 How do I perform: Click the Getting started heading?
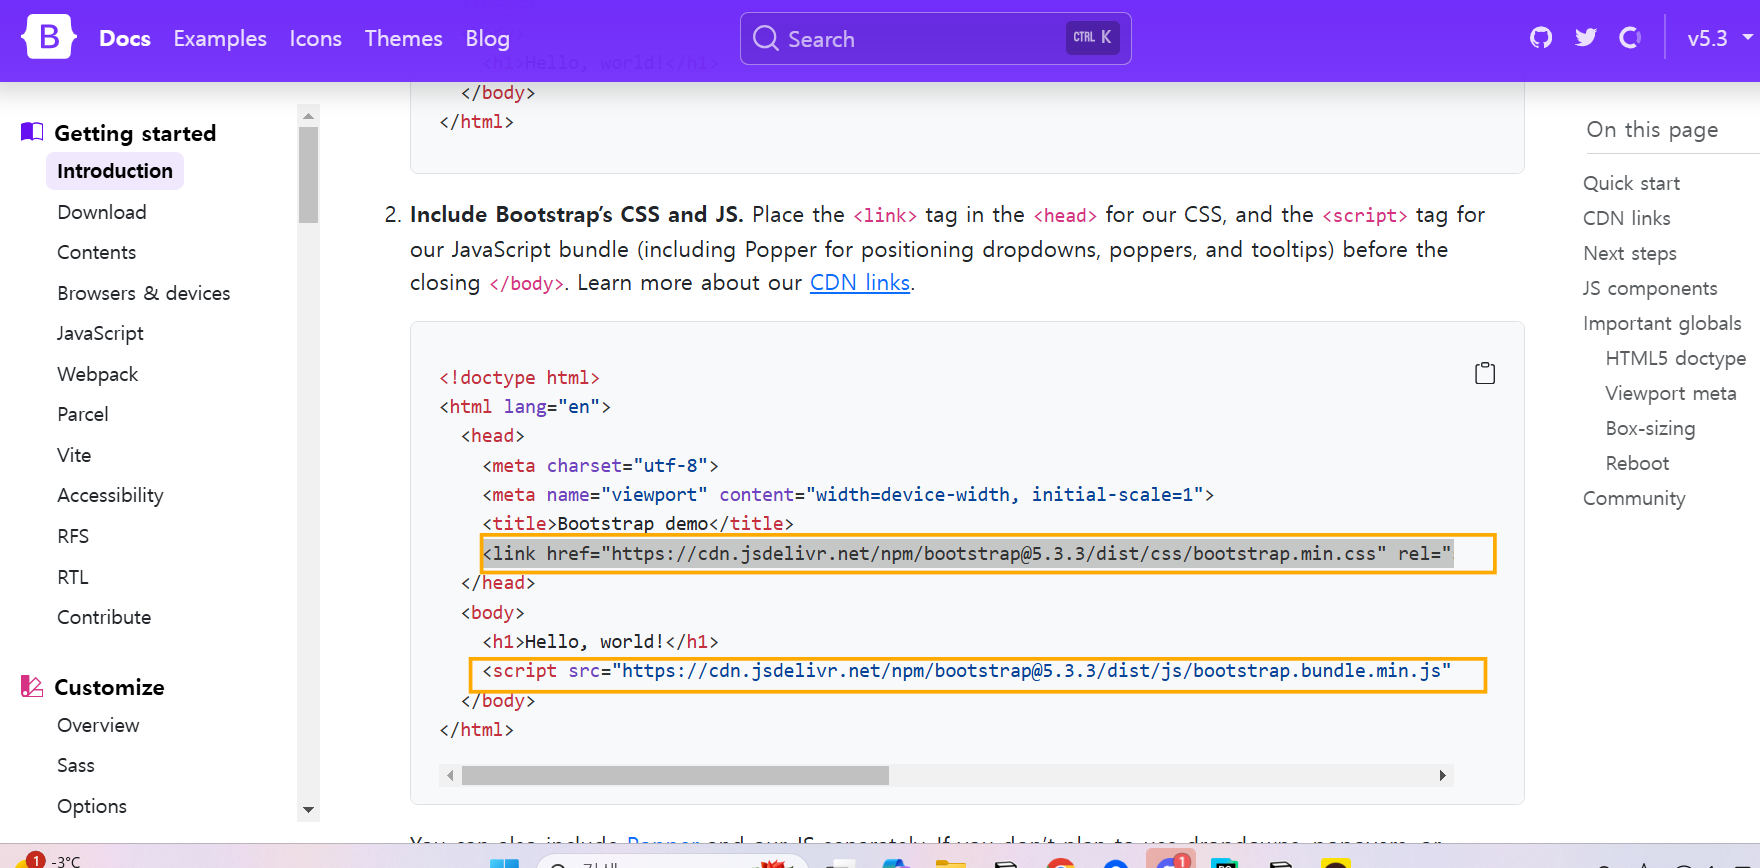click(135, 133)
